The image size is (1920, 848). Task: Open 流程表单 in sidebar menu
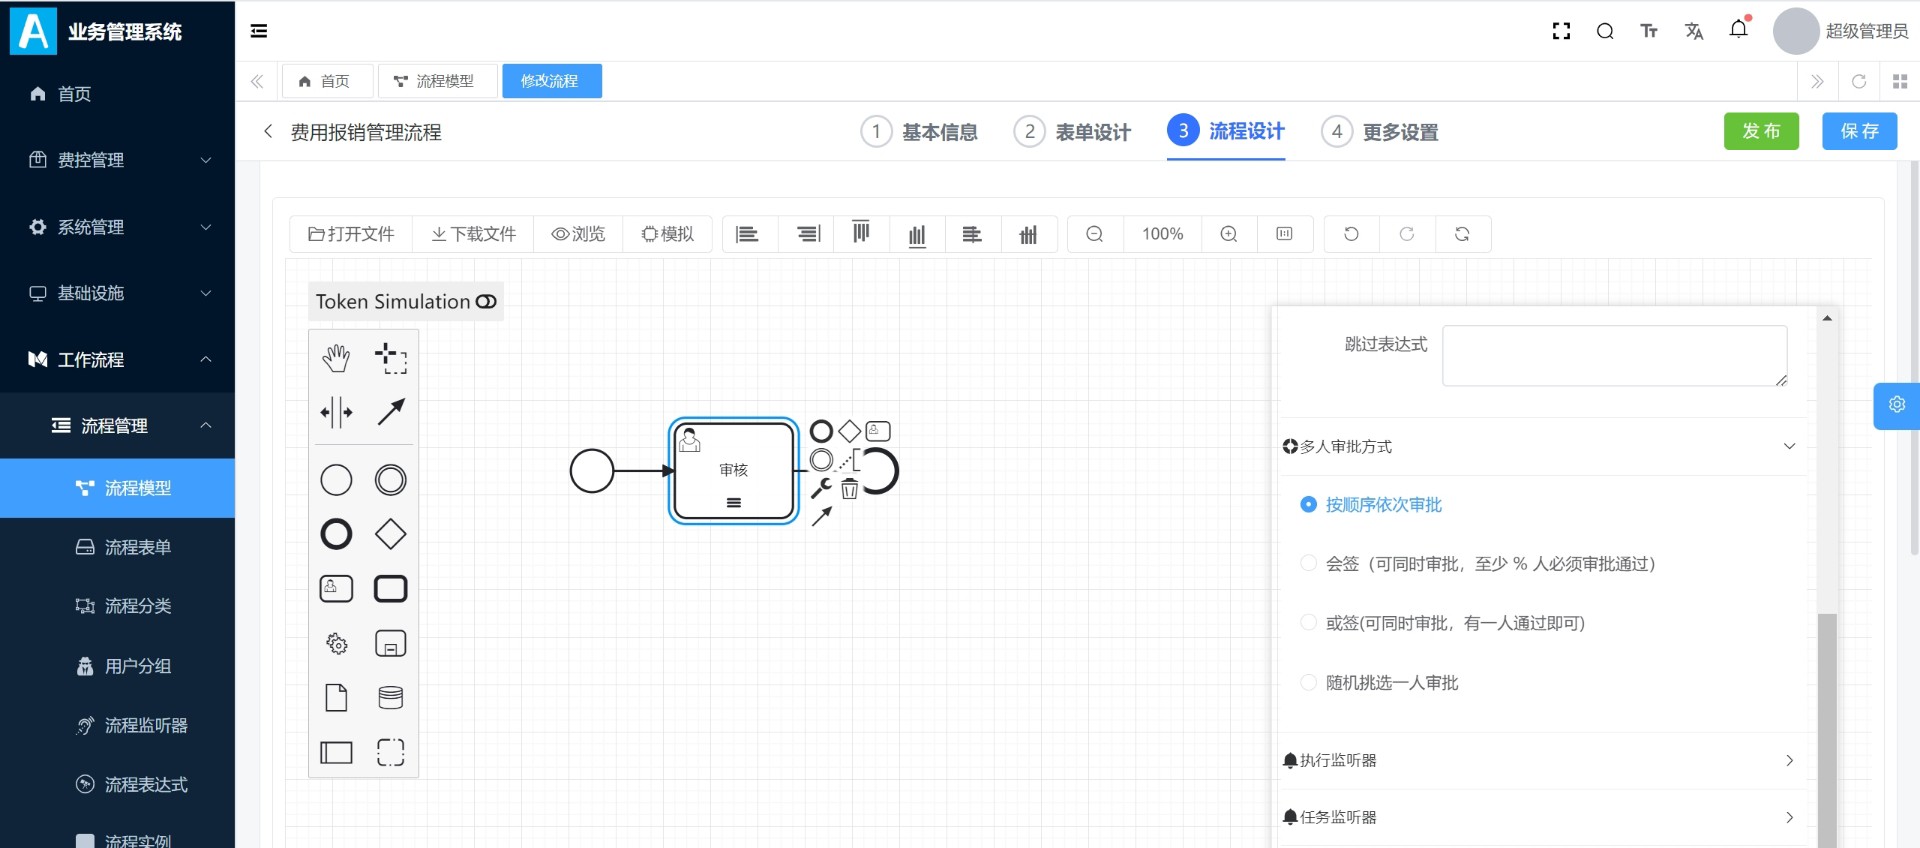(137, 547)
